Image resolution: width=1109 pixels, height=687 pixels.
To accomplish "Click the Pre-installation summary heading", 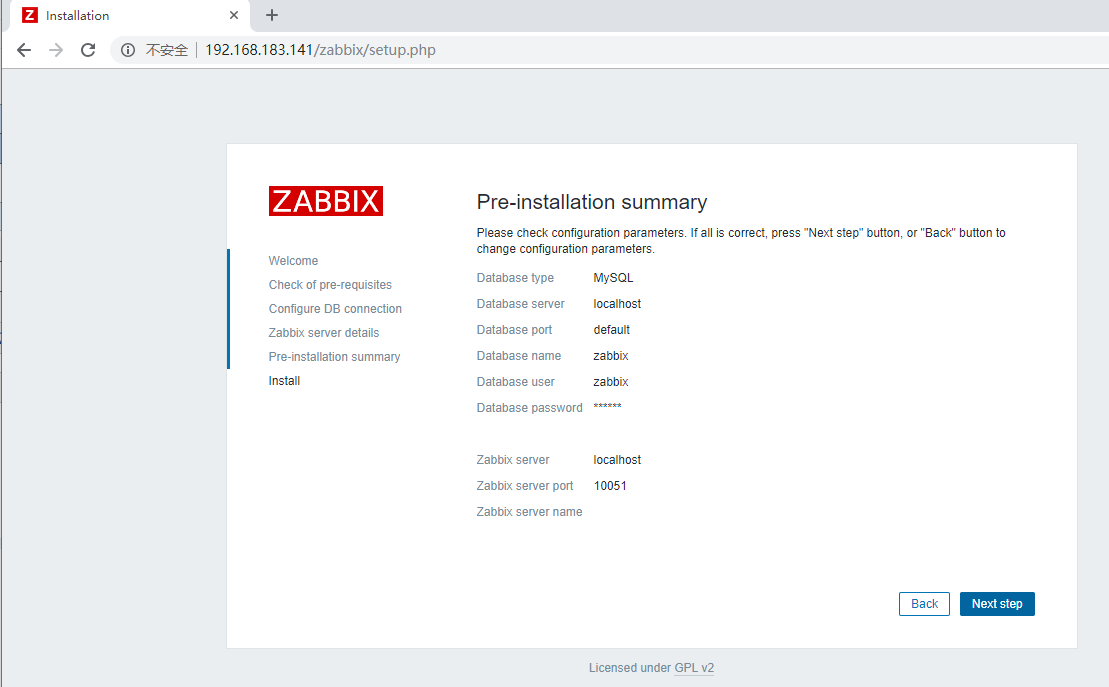I will tap(592, 202).
